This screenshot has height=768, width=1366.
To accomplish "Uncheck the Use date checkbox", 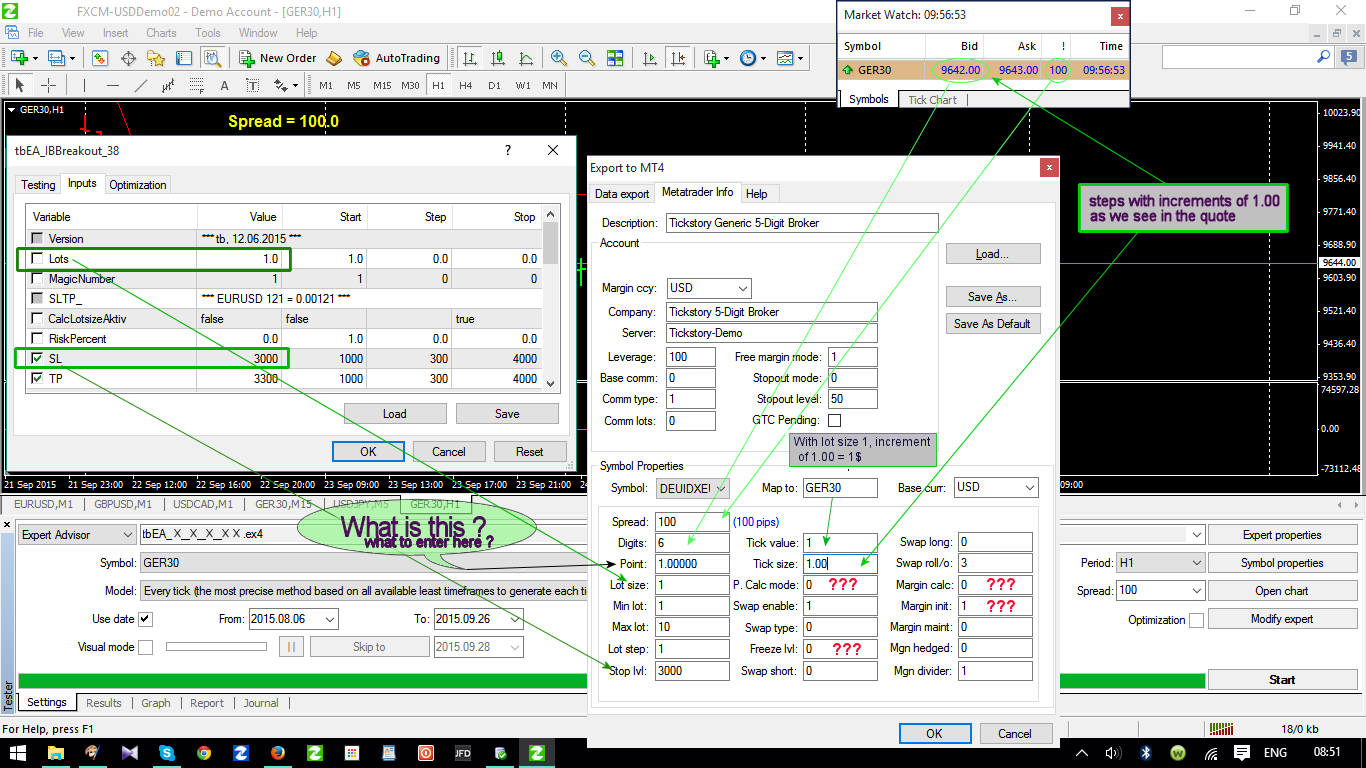I will click(145, 619).
